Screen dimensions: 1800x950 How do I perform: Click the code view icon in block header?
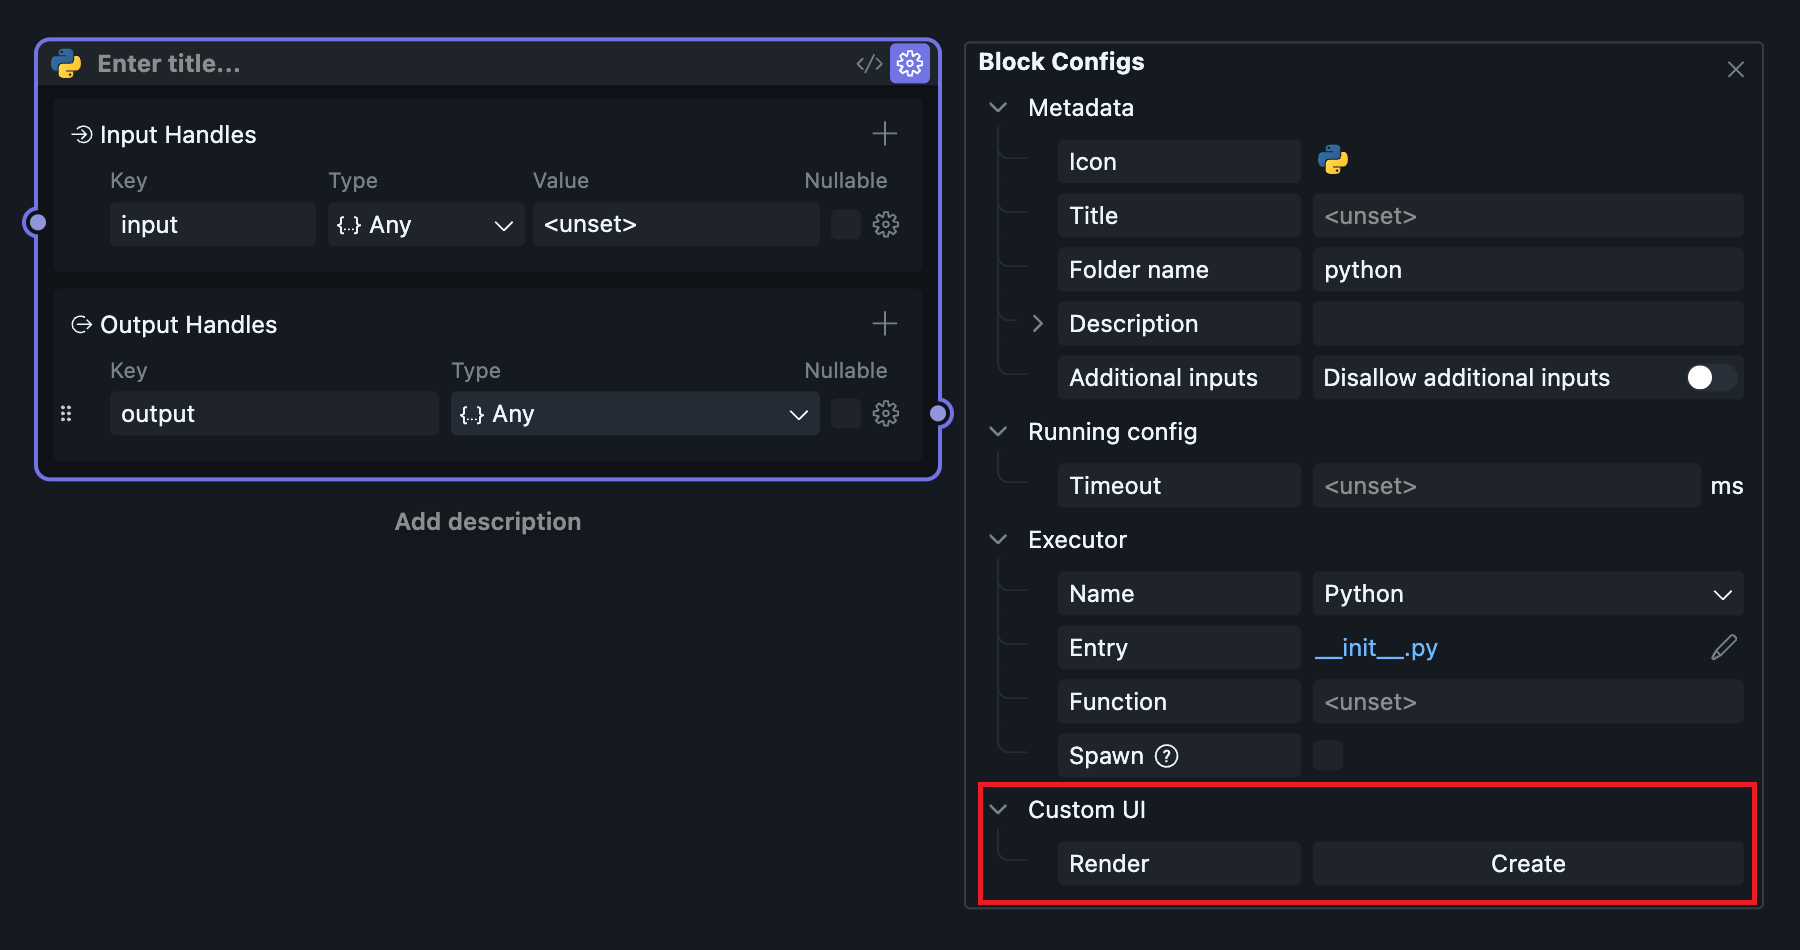(869, 64)
